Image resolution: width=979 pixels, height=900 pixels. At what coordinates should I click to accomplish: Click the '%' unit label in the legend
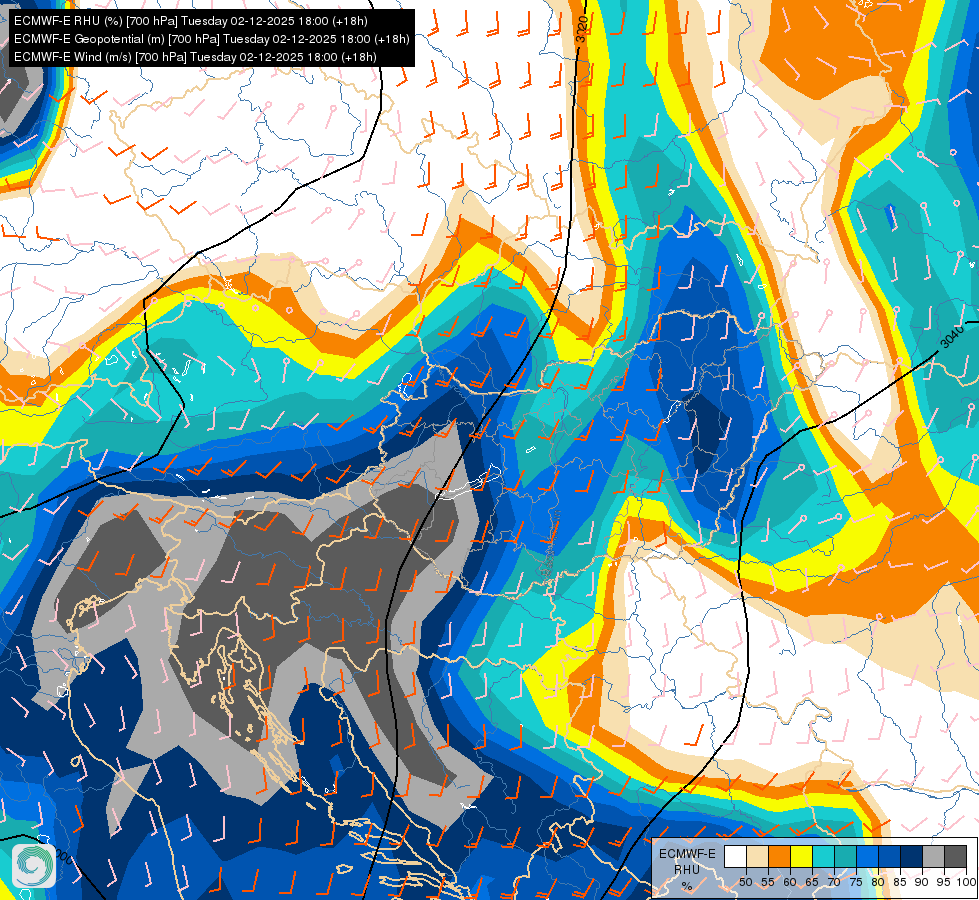tap(687, 886)
